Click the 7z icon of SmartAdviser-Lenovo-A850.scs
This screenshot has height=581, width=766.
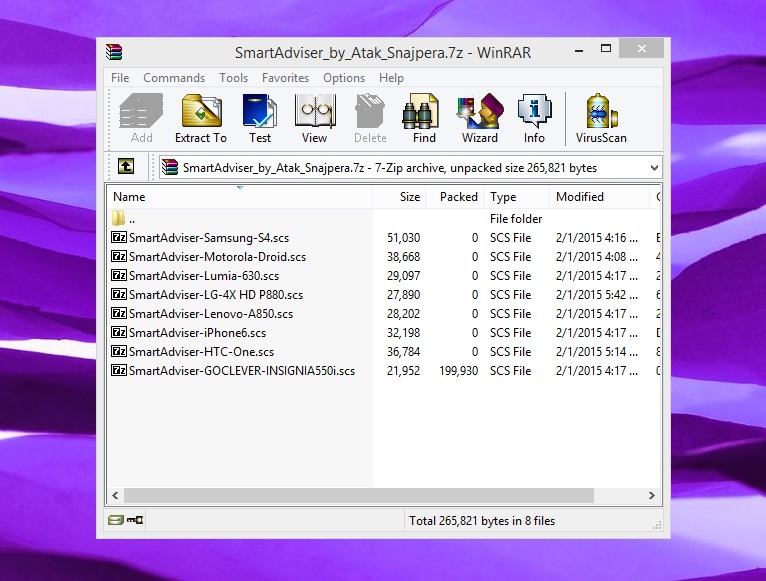(119, 314)
